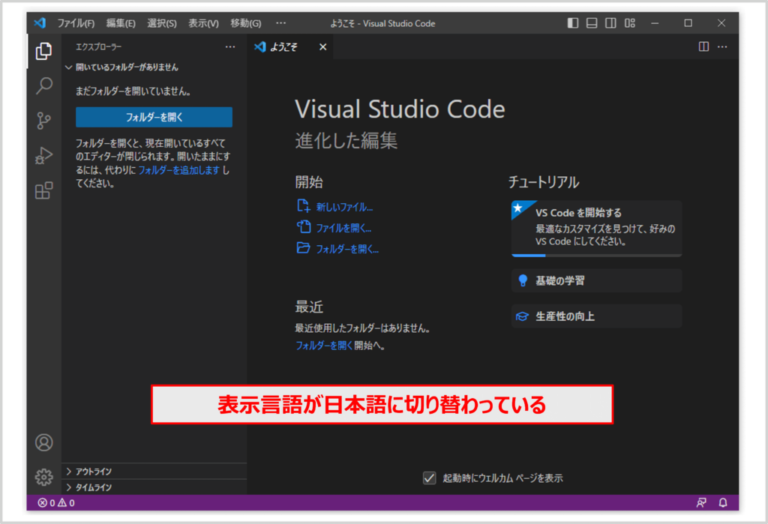Screen dimensions: 768x524
Task: Click the notifications bell in status bar
Action: pyautogui.click(x=722, y=502)
